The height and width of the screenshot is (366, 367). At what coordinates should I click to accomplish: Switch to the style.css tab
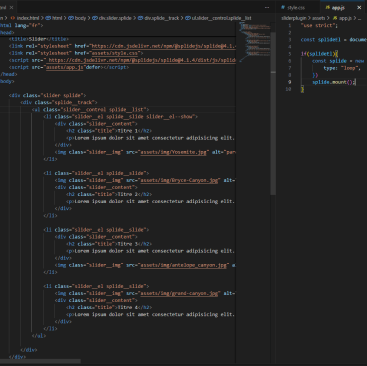point(293,7)
